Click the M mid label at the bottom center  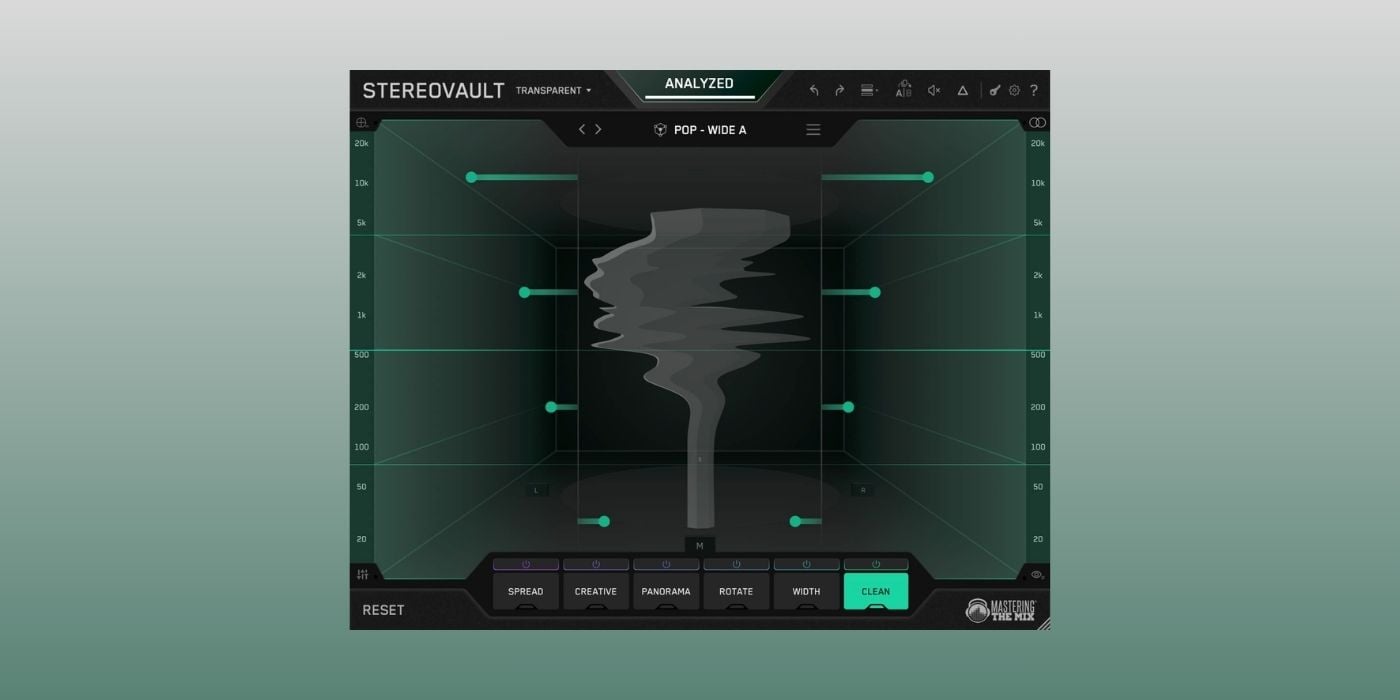pos(700,546)
